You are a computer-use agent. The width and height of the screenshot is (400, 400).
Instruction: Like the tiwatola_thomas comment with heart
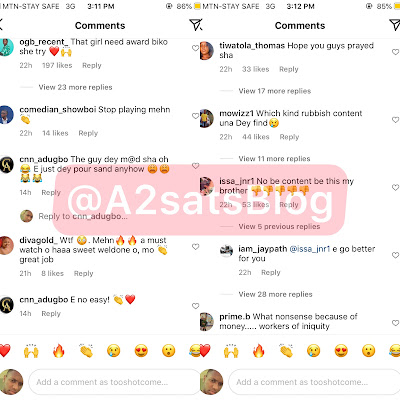pos(395,52)
